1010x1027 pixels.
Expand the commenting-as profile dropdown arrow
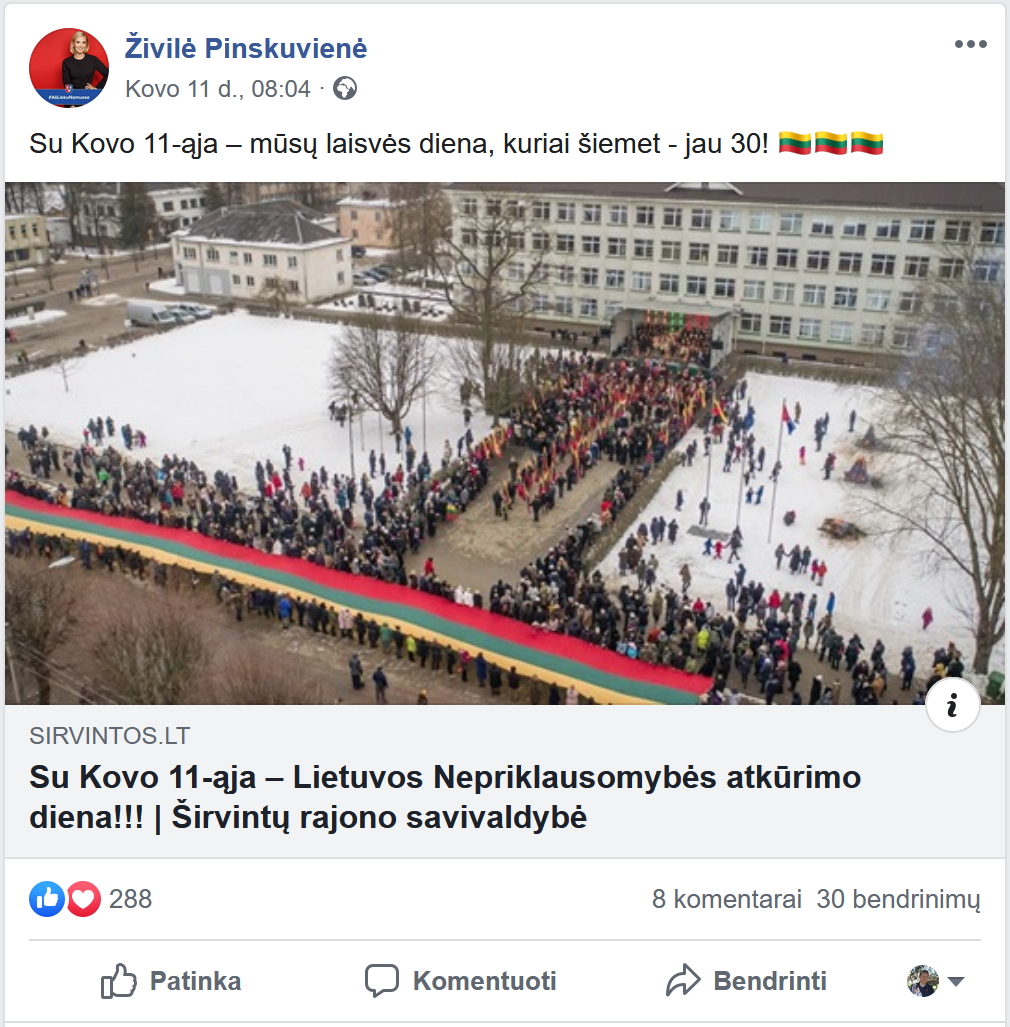(956, 981)
